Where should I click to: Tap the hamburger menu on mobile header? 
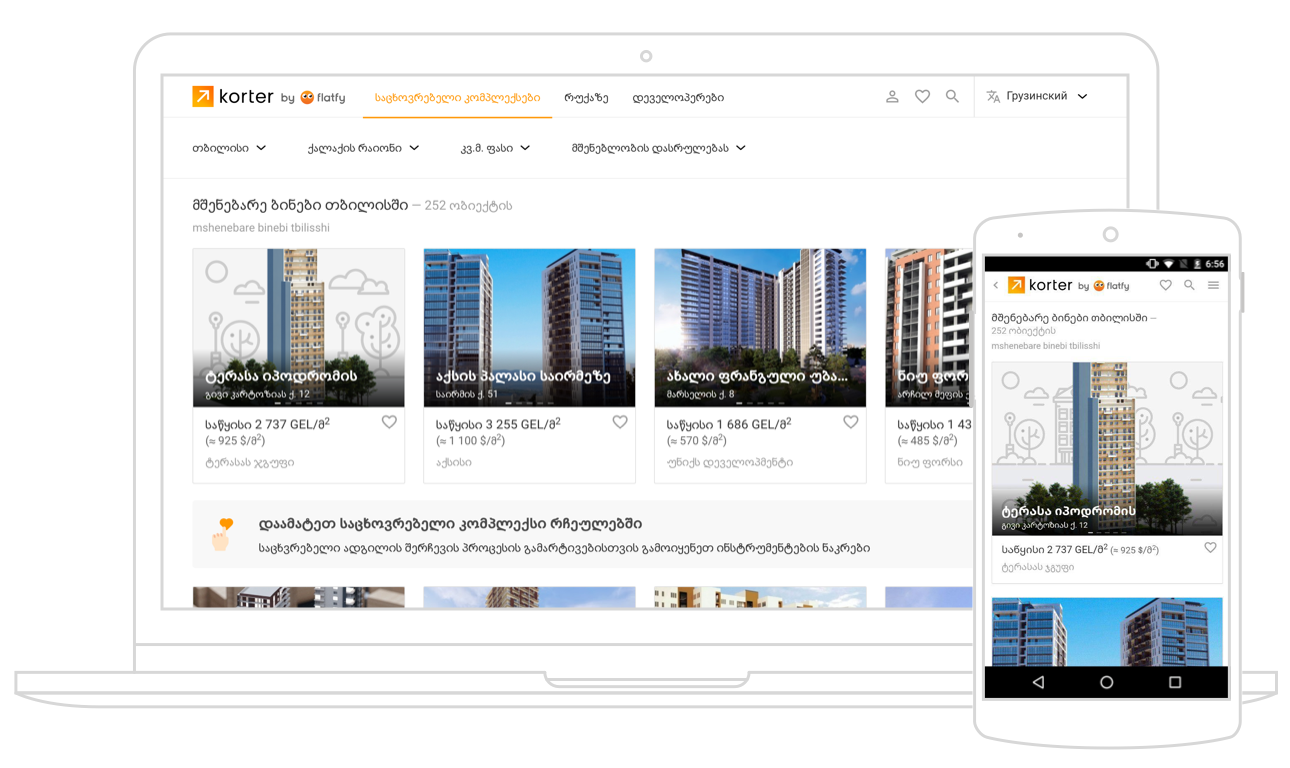pos(1213,286)
